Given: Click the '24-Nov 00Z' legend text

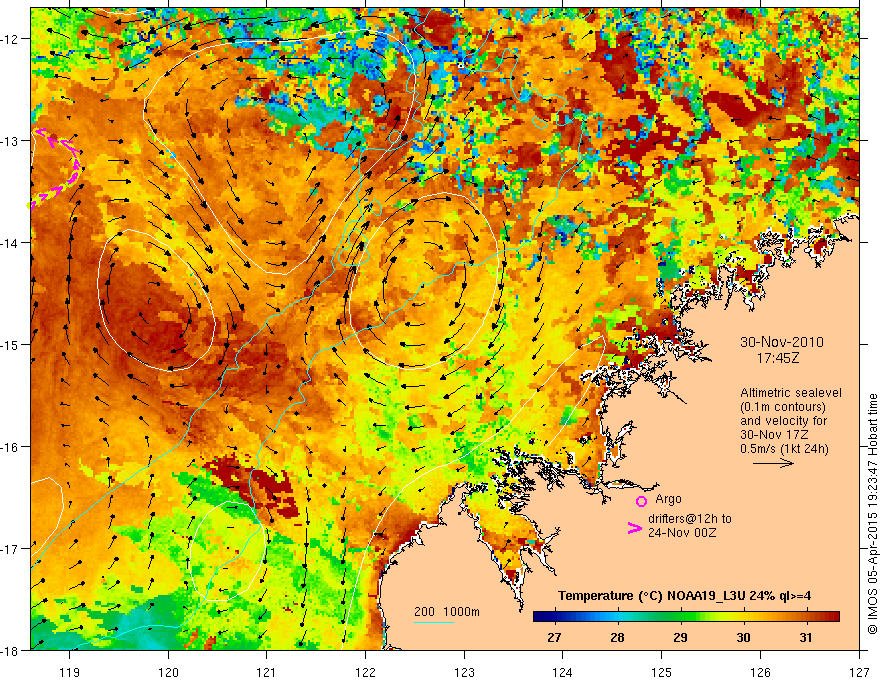Looking at the screenshot, I should (682, 533).
